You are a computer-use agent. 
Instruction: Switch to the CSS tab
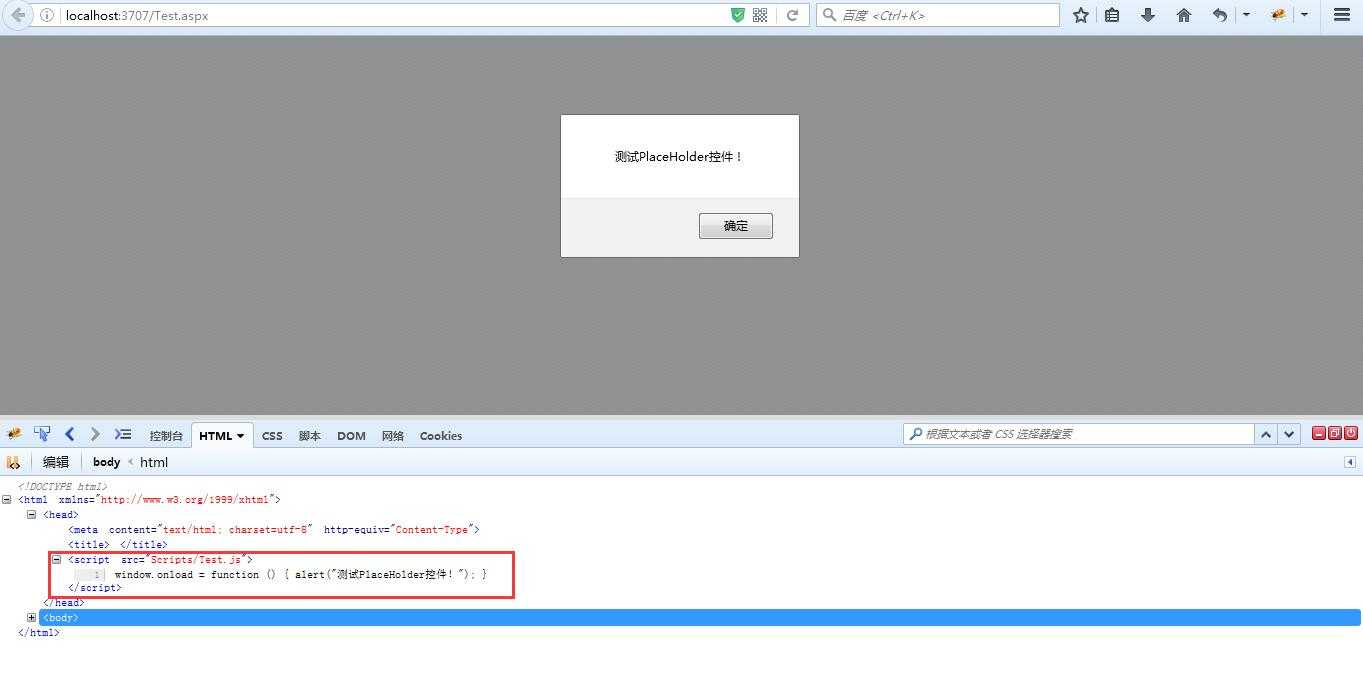click(x=272, y=436)
